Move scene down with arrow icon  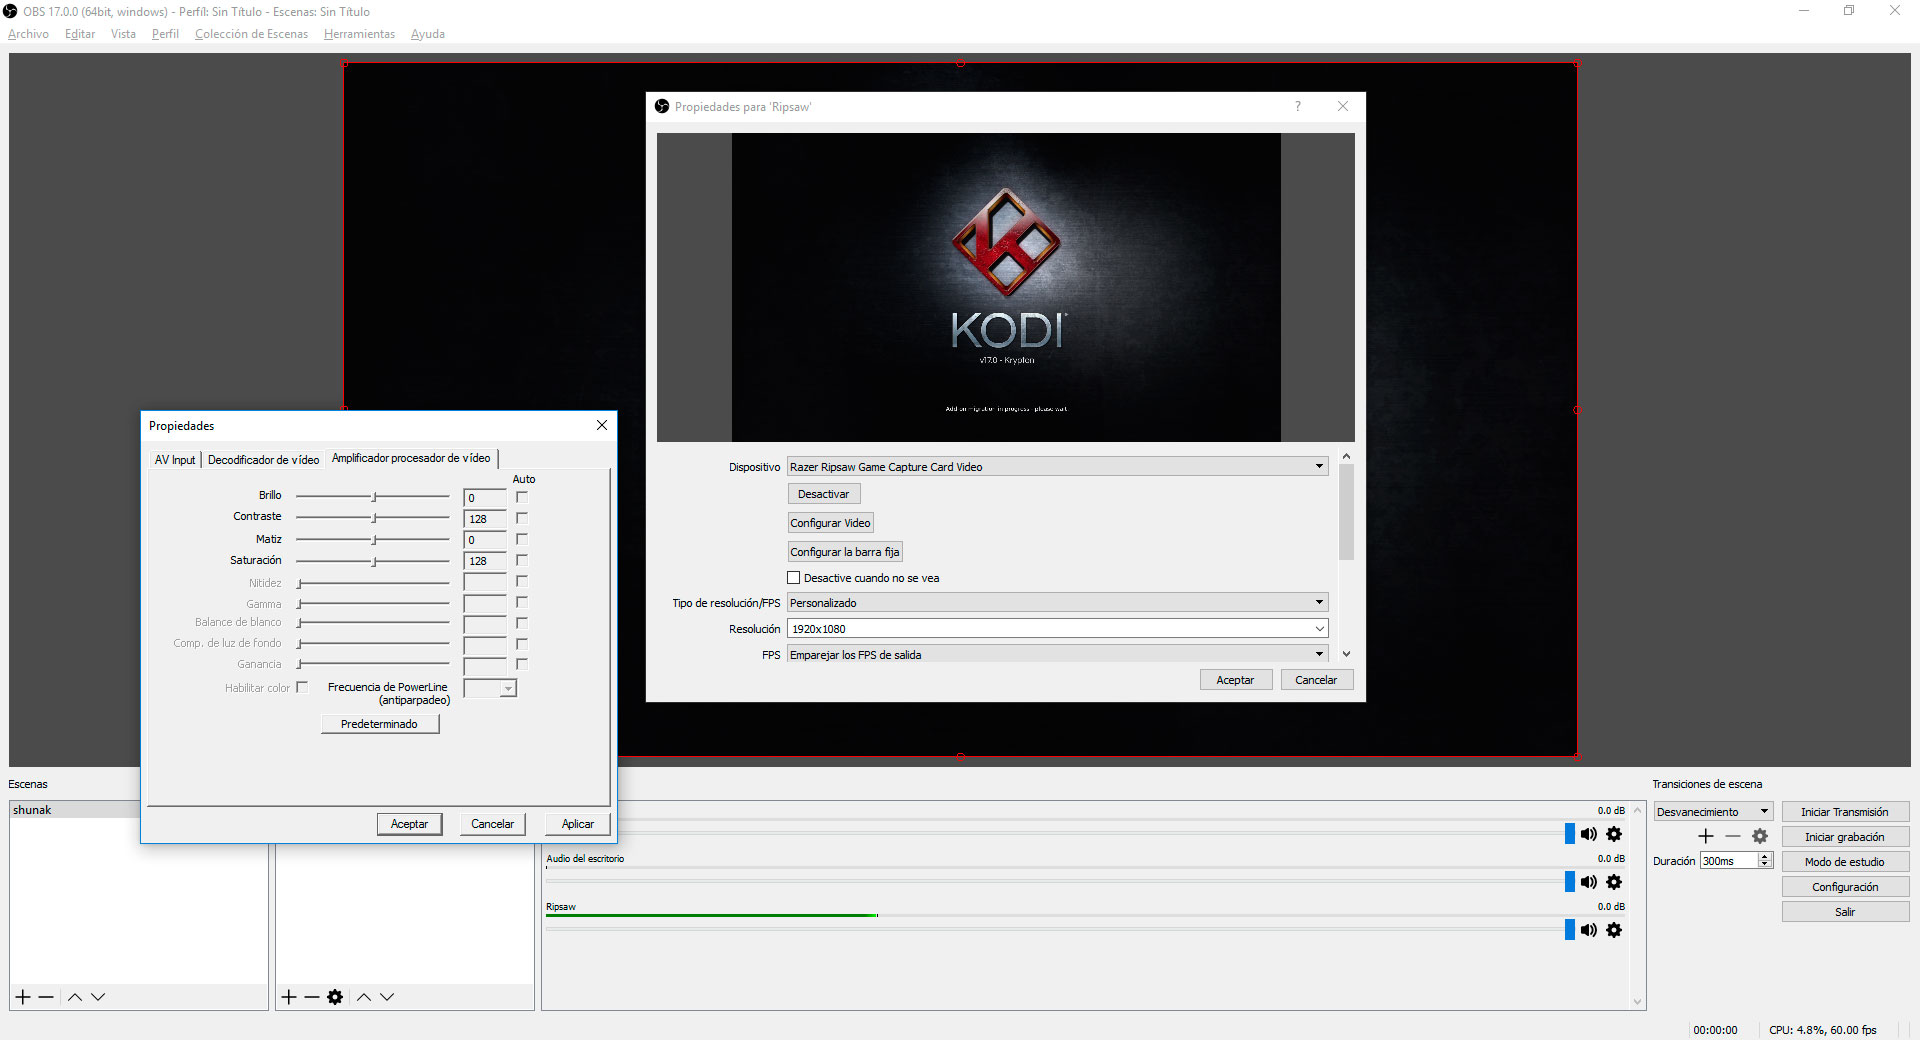(98, 997)
